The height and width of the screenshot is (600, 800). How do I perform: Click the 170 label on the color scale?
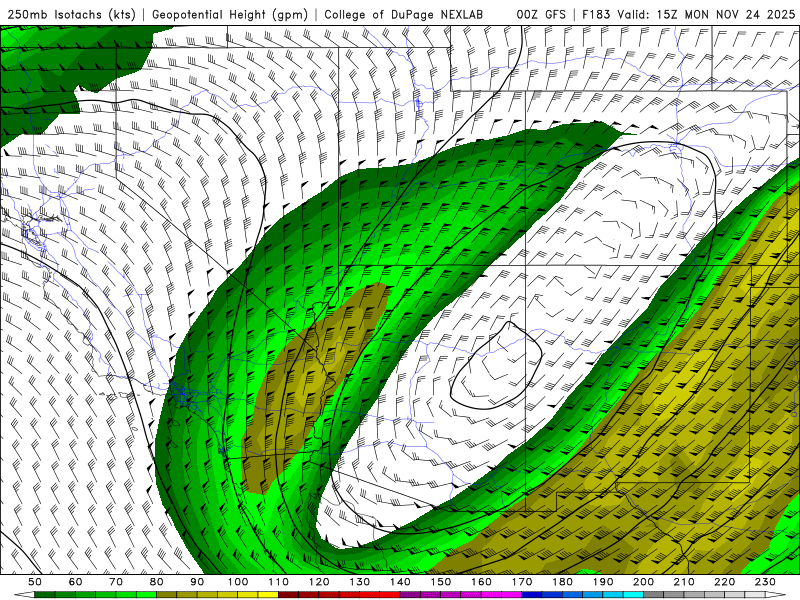point(521,582)
